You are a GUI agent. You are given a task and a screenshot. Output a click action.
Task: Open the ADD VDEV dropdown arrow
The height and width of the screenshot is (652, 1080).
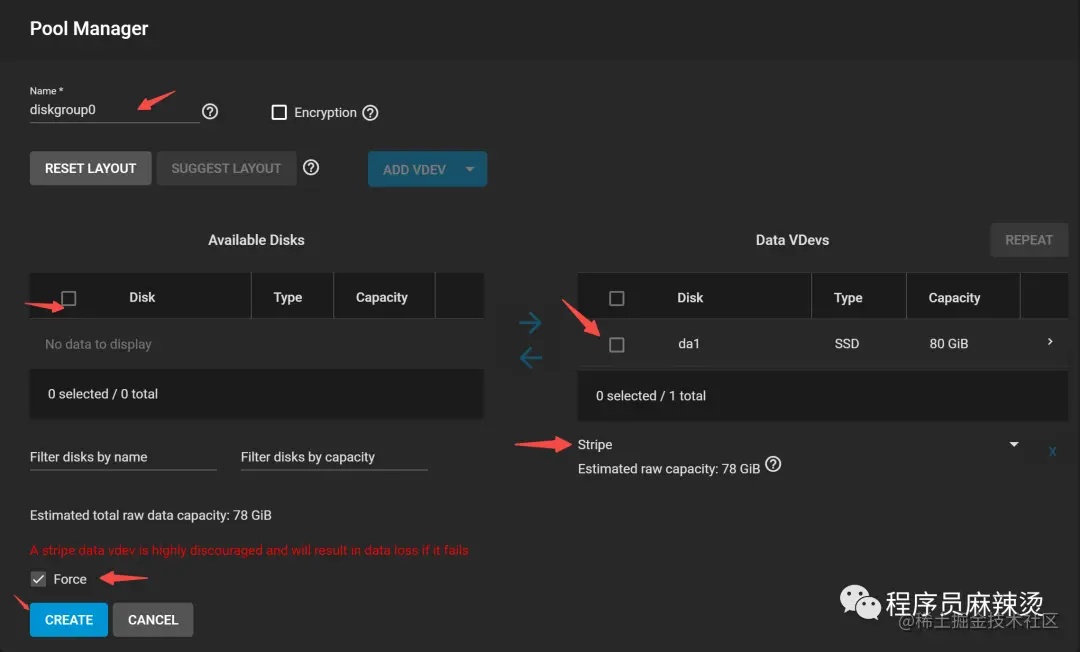[470, 169]
